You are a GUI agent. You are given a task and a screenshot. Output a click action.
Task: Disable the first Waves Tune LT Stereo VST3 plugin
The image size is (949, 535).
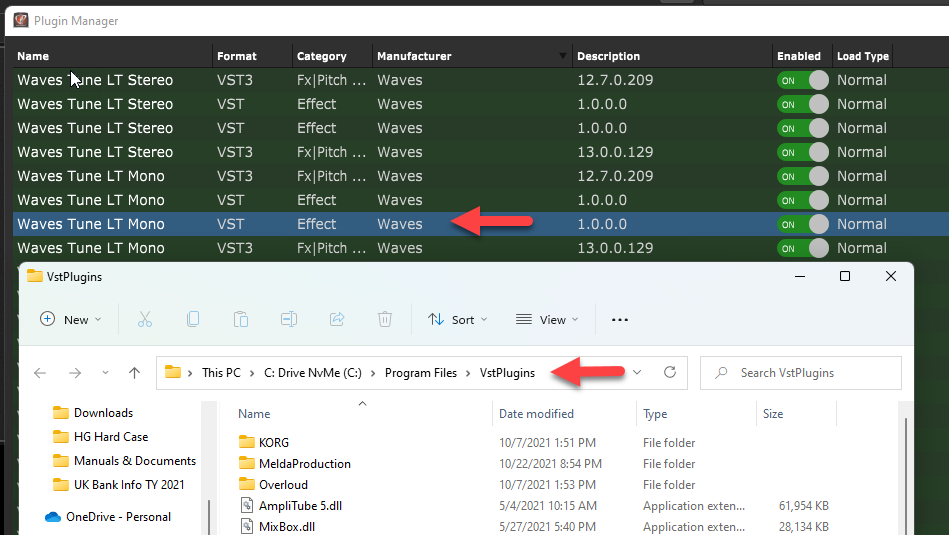pos(804,80)
